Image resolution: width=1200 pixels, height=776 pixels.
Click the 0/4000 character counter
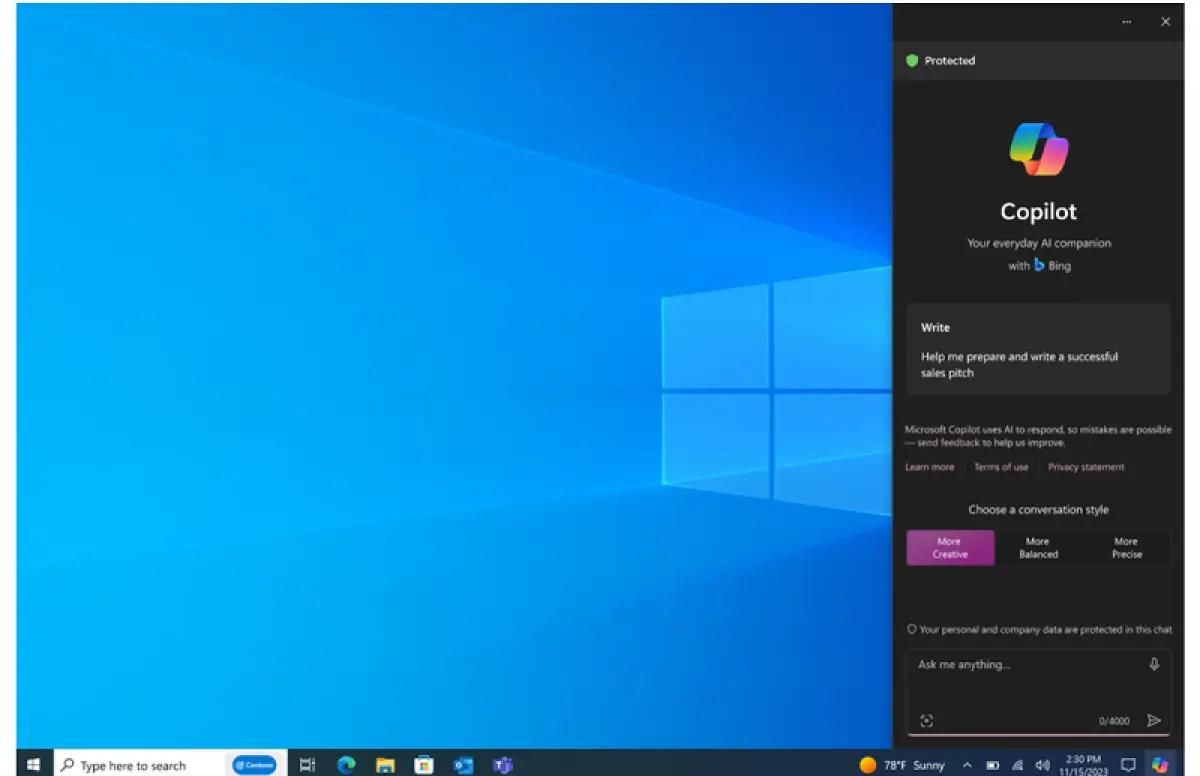click(x=1114, y=721)
